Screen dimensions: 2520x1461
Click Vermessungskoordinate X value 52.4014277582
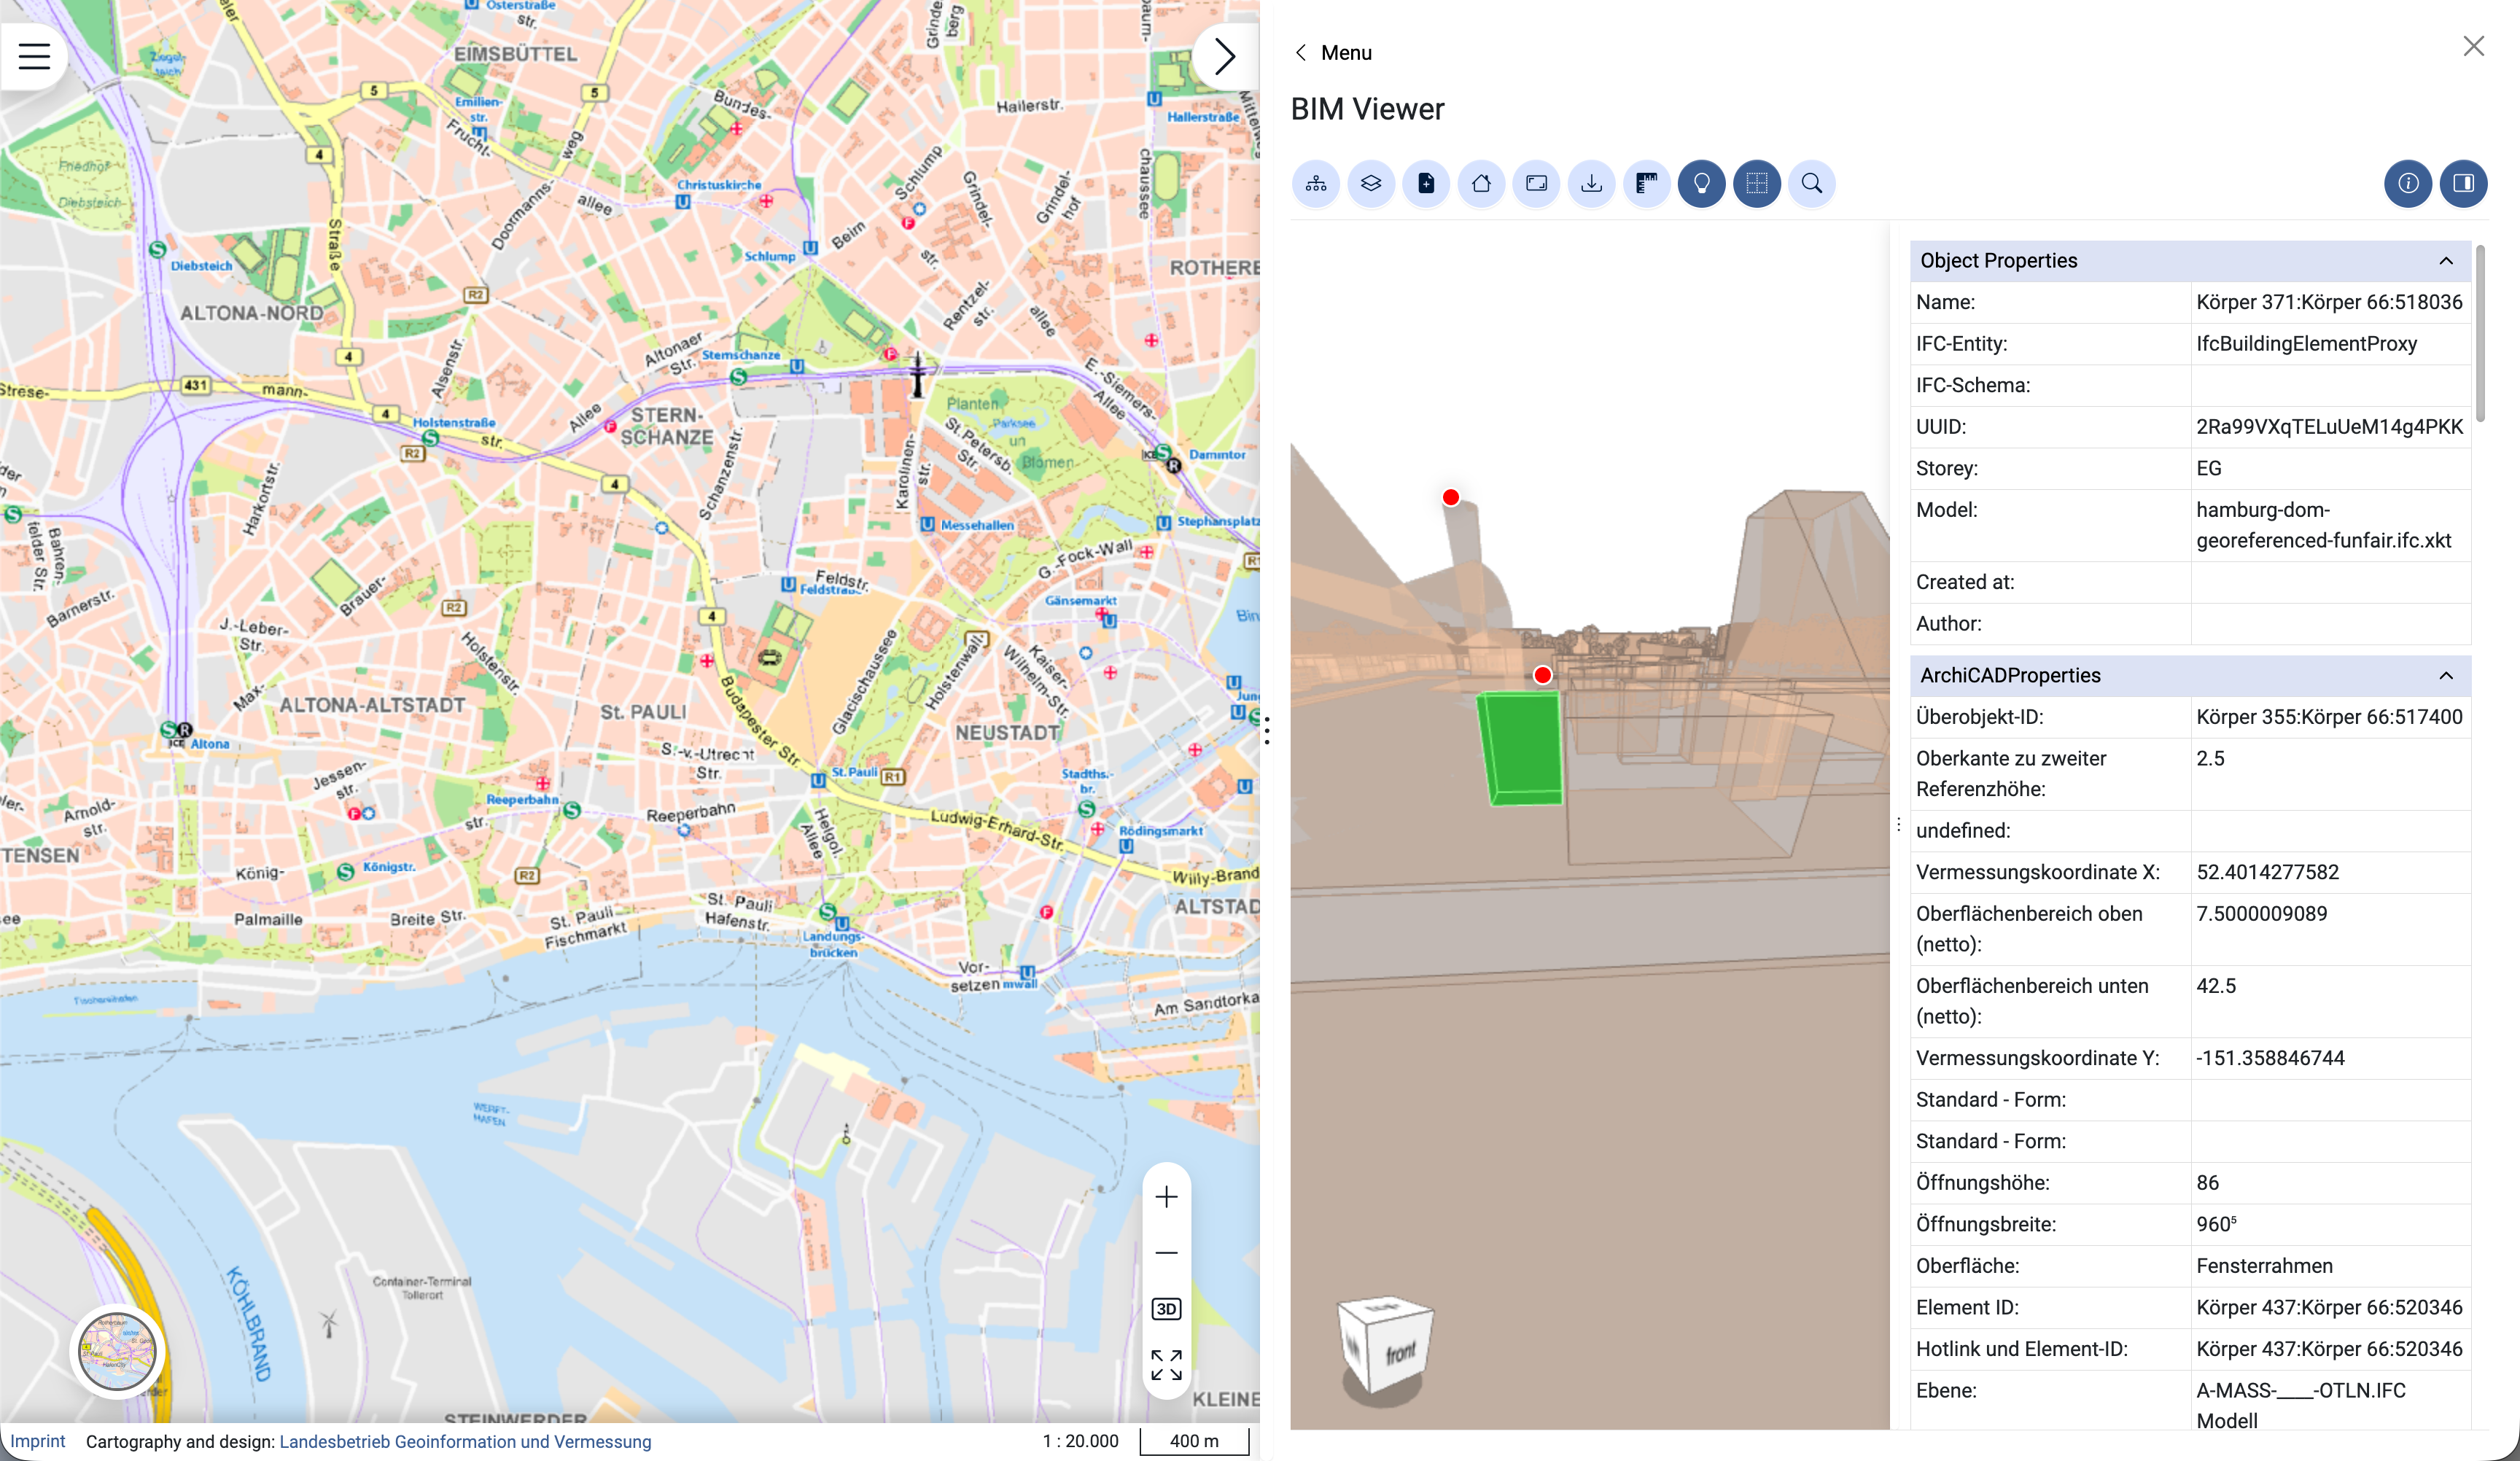pyautogui.click(x=2267, y=872)
